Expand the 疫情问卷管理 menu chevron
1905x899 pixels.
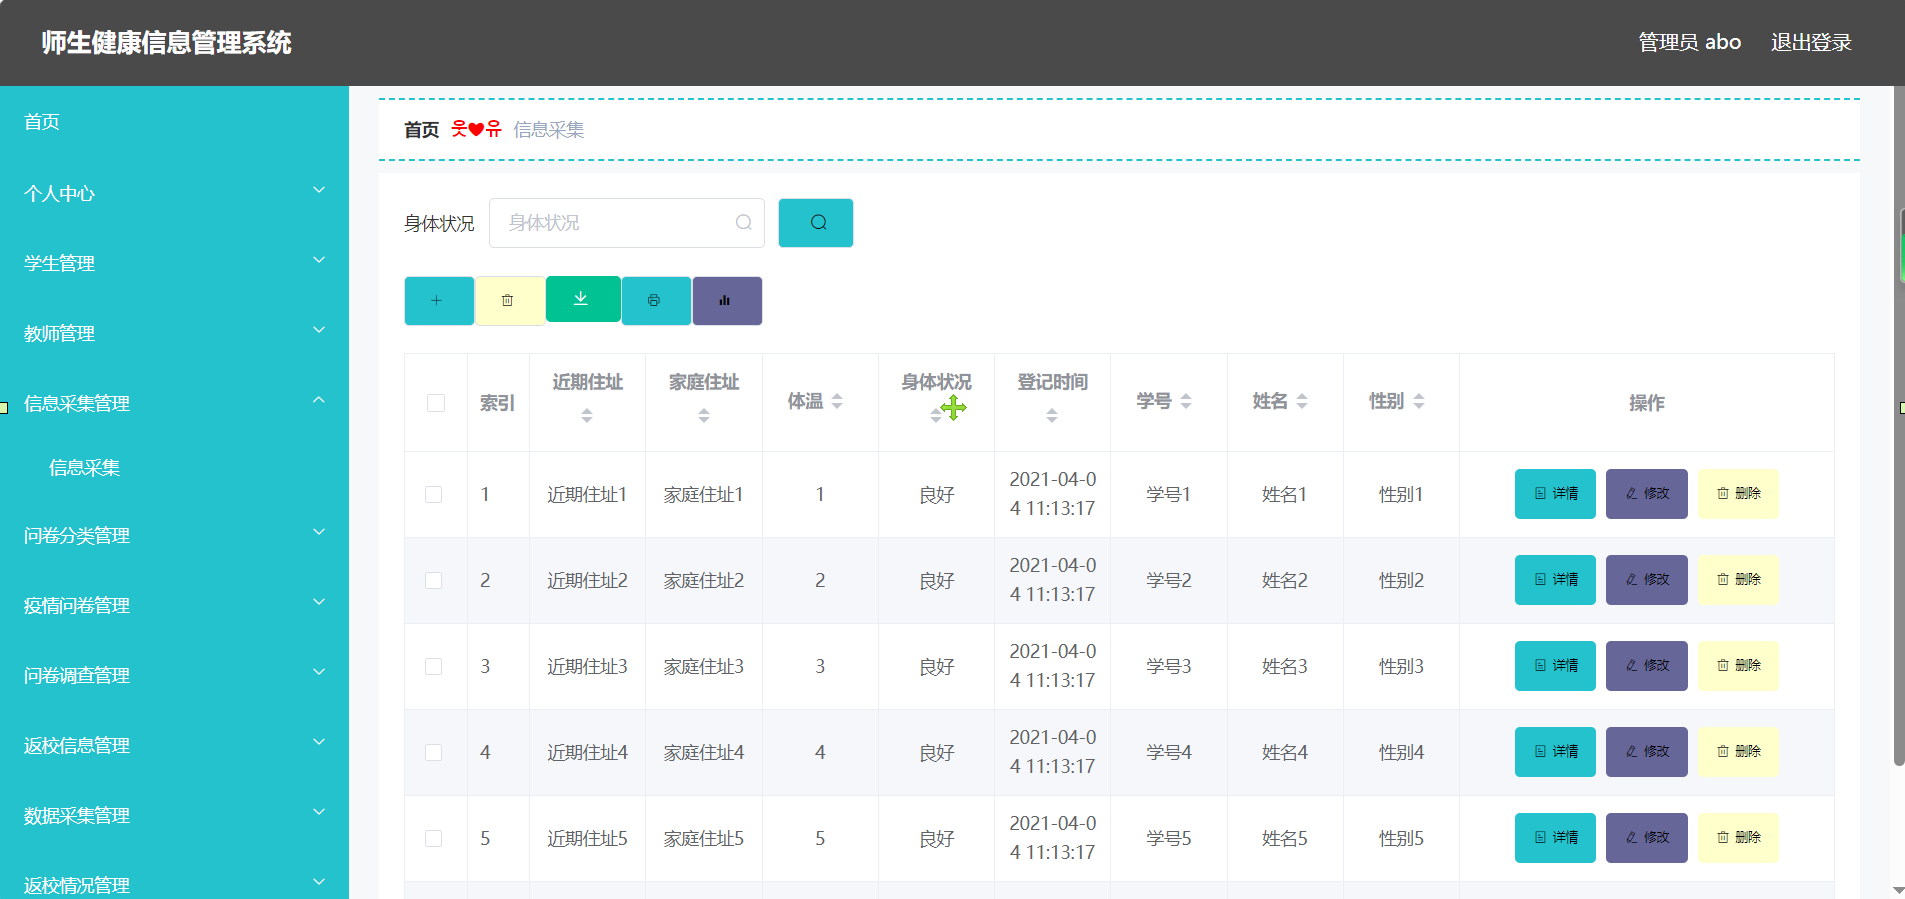click(319, 602)
